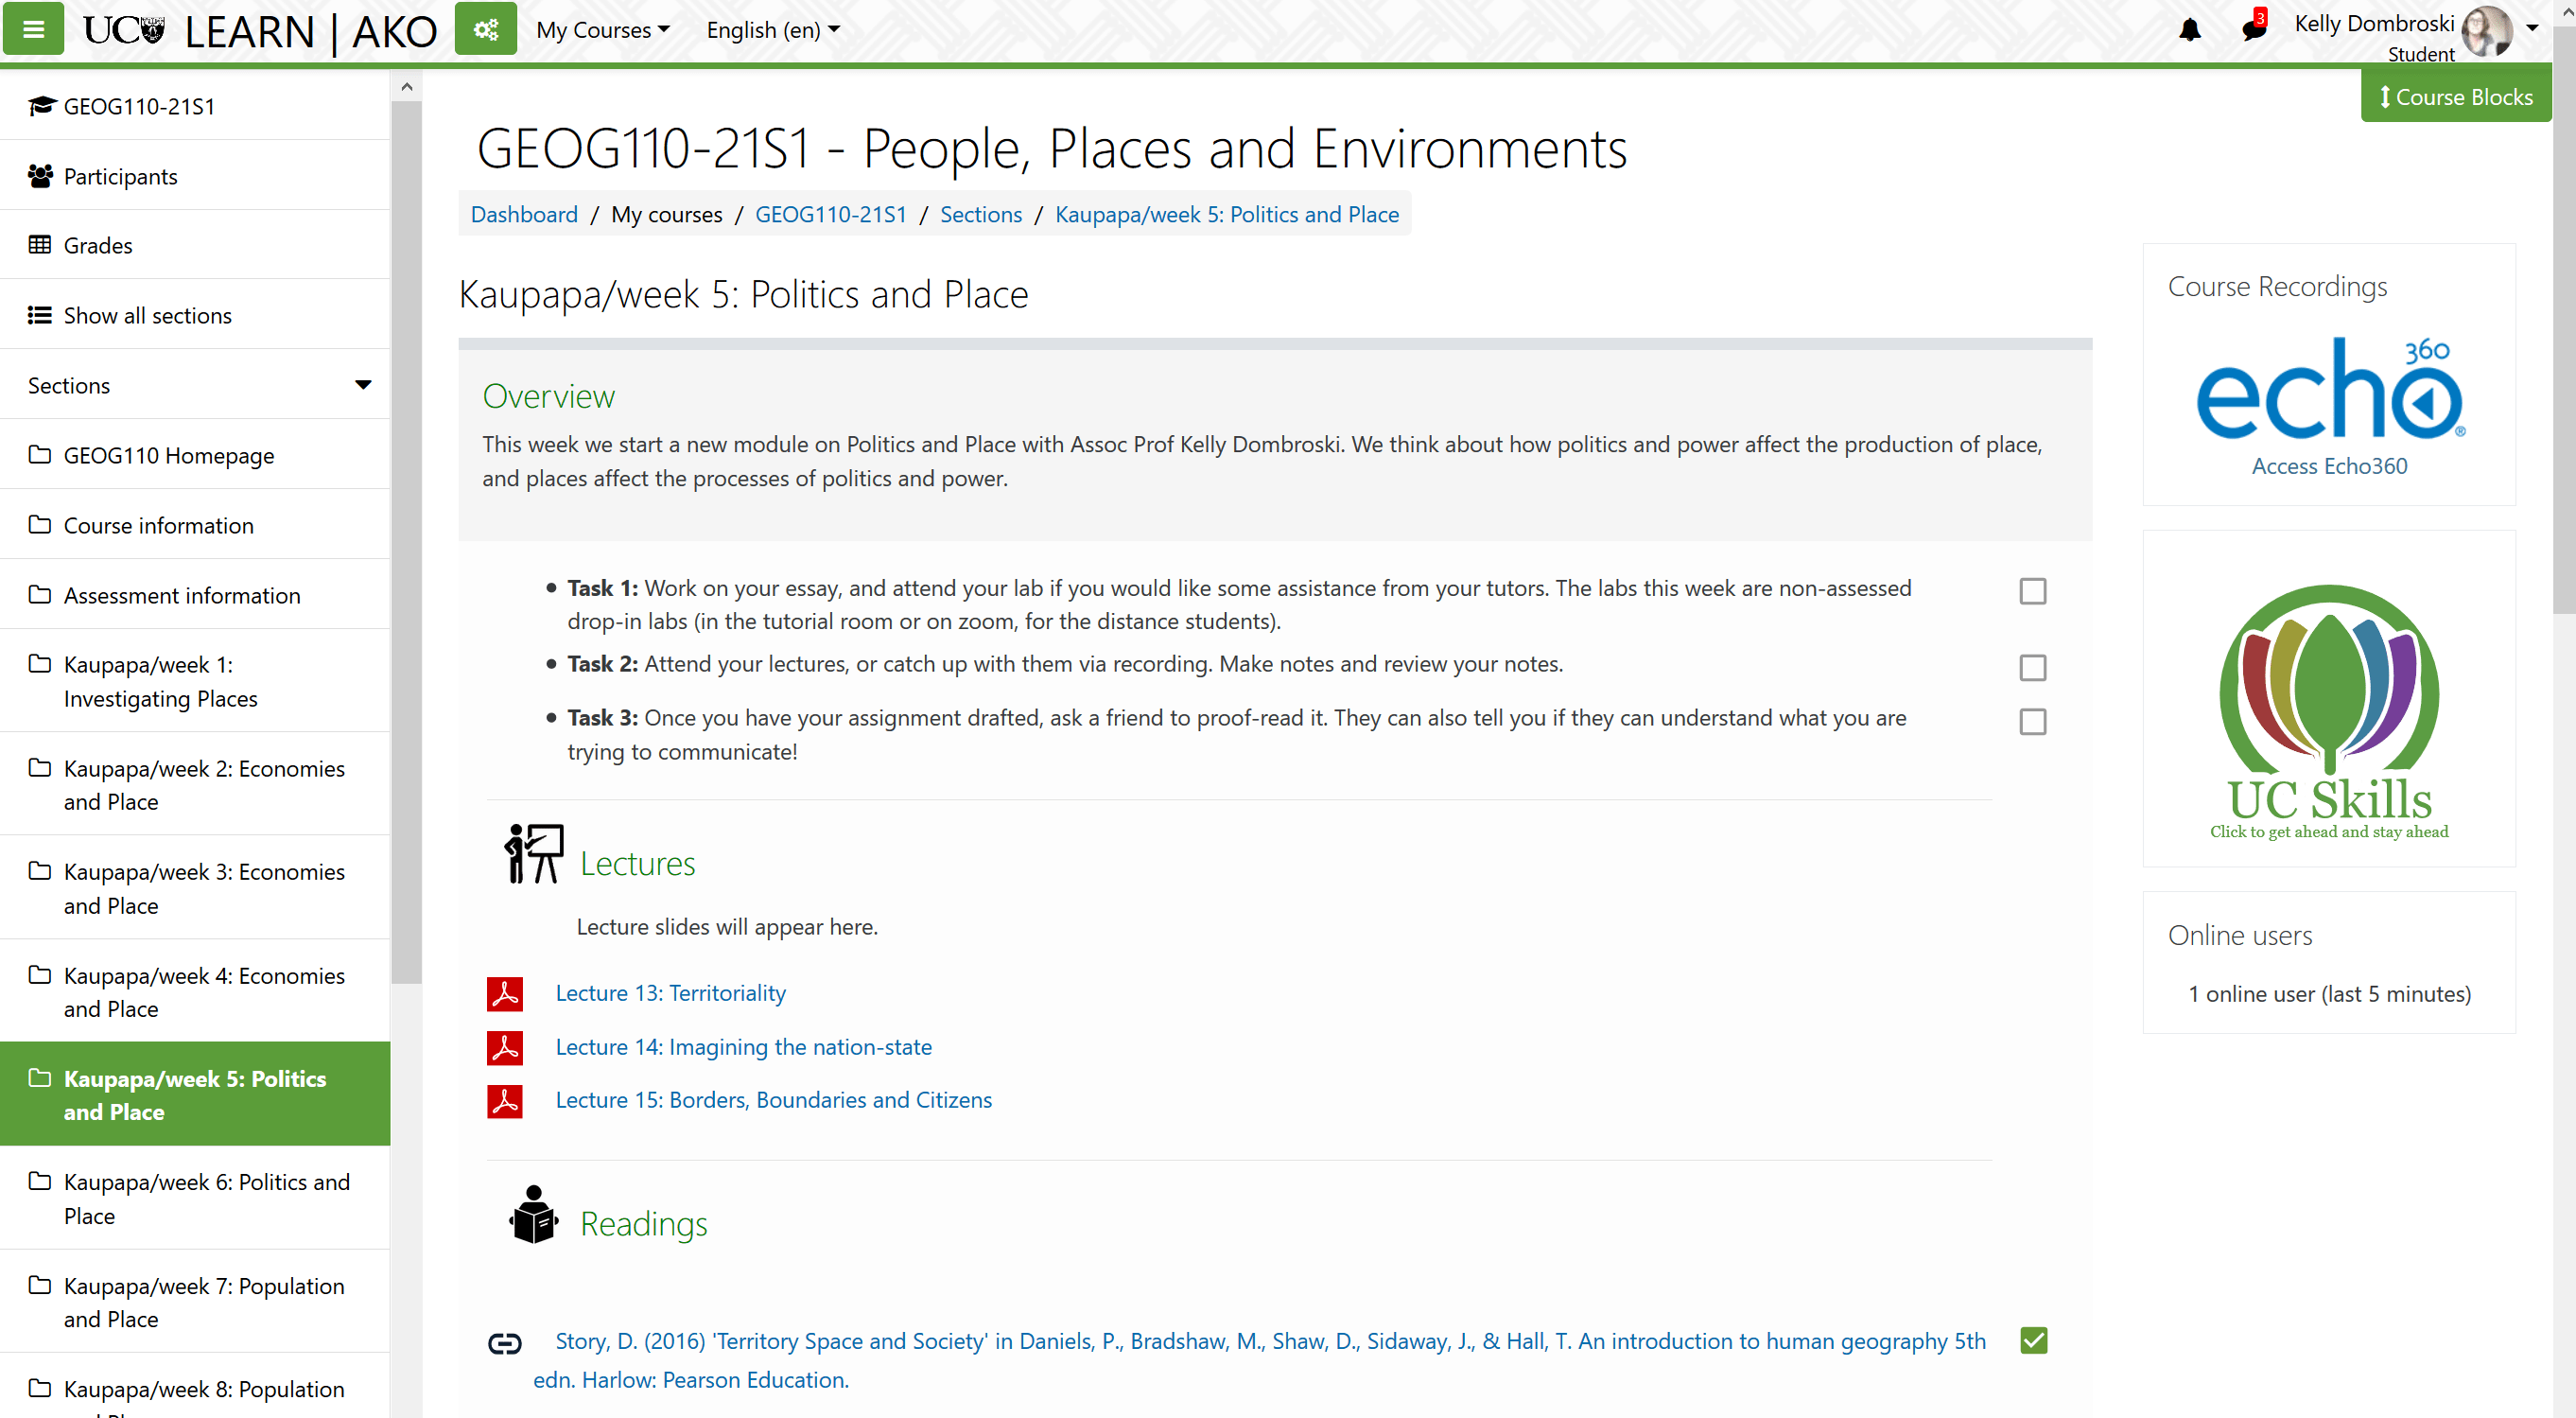
Task: Open the green gear settings icon
Action: tap(485, 29)
